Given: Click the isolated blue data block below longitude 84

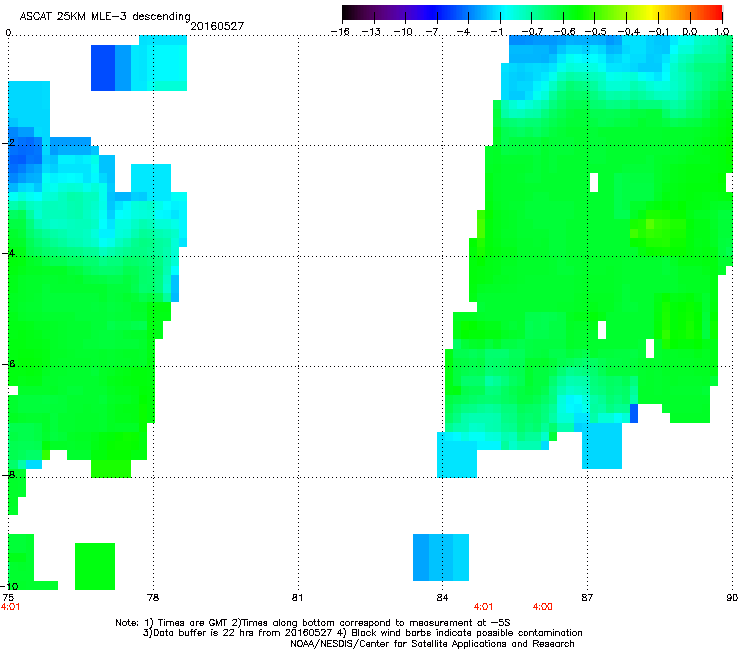Looking at the screenshot, I should click(441, 557).
